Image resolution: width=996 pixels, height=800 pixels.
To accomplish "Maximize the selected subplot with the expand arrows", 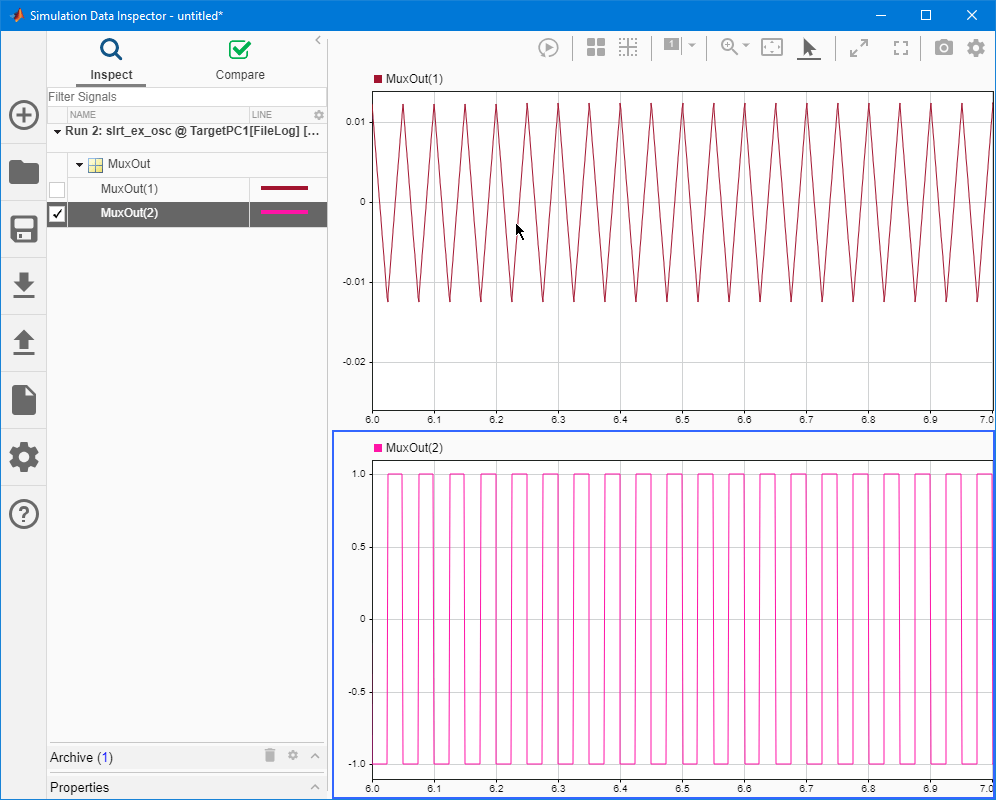I will click(x=857, y=47).
